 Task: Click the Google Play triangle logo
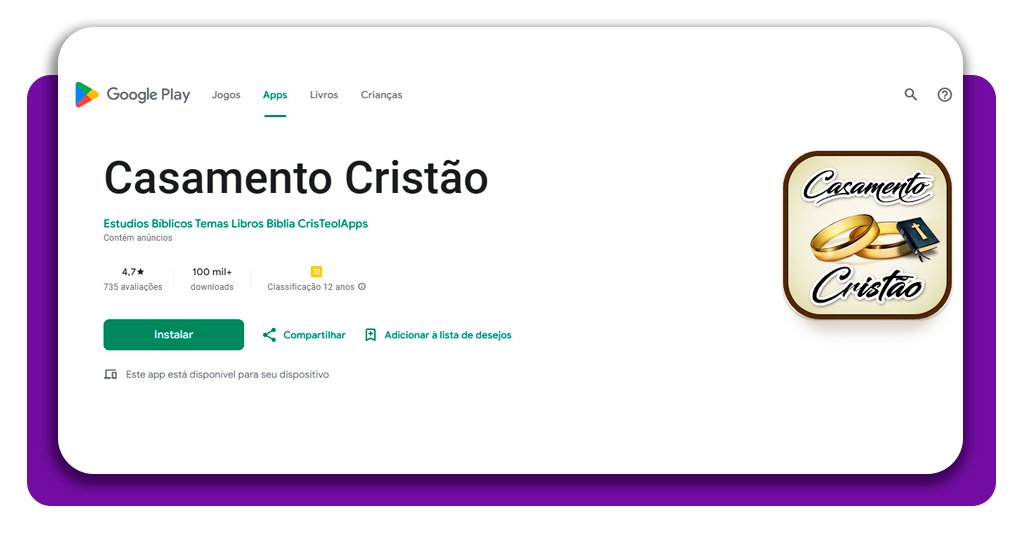[x=87, y=95]
